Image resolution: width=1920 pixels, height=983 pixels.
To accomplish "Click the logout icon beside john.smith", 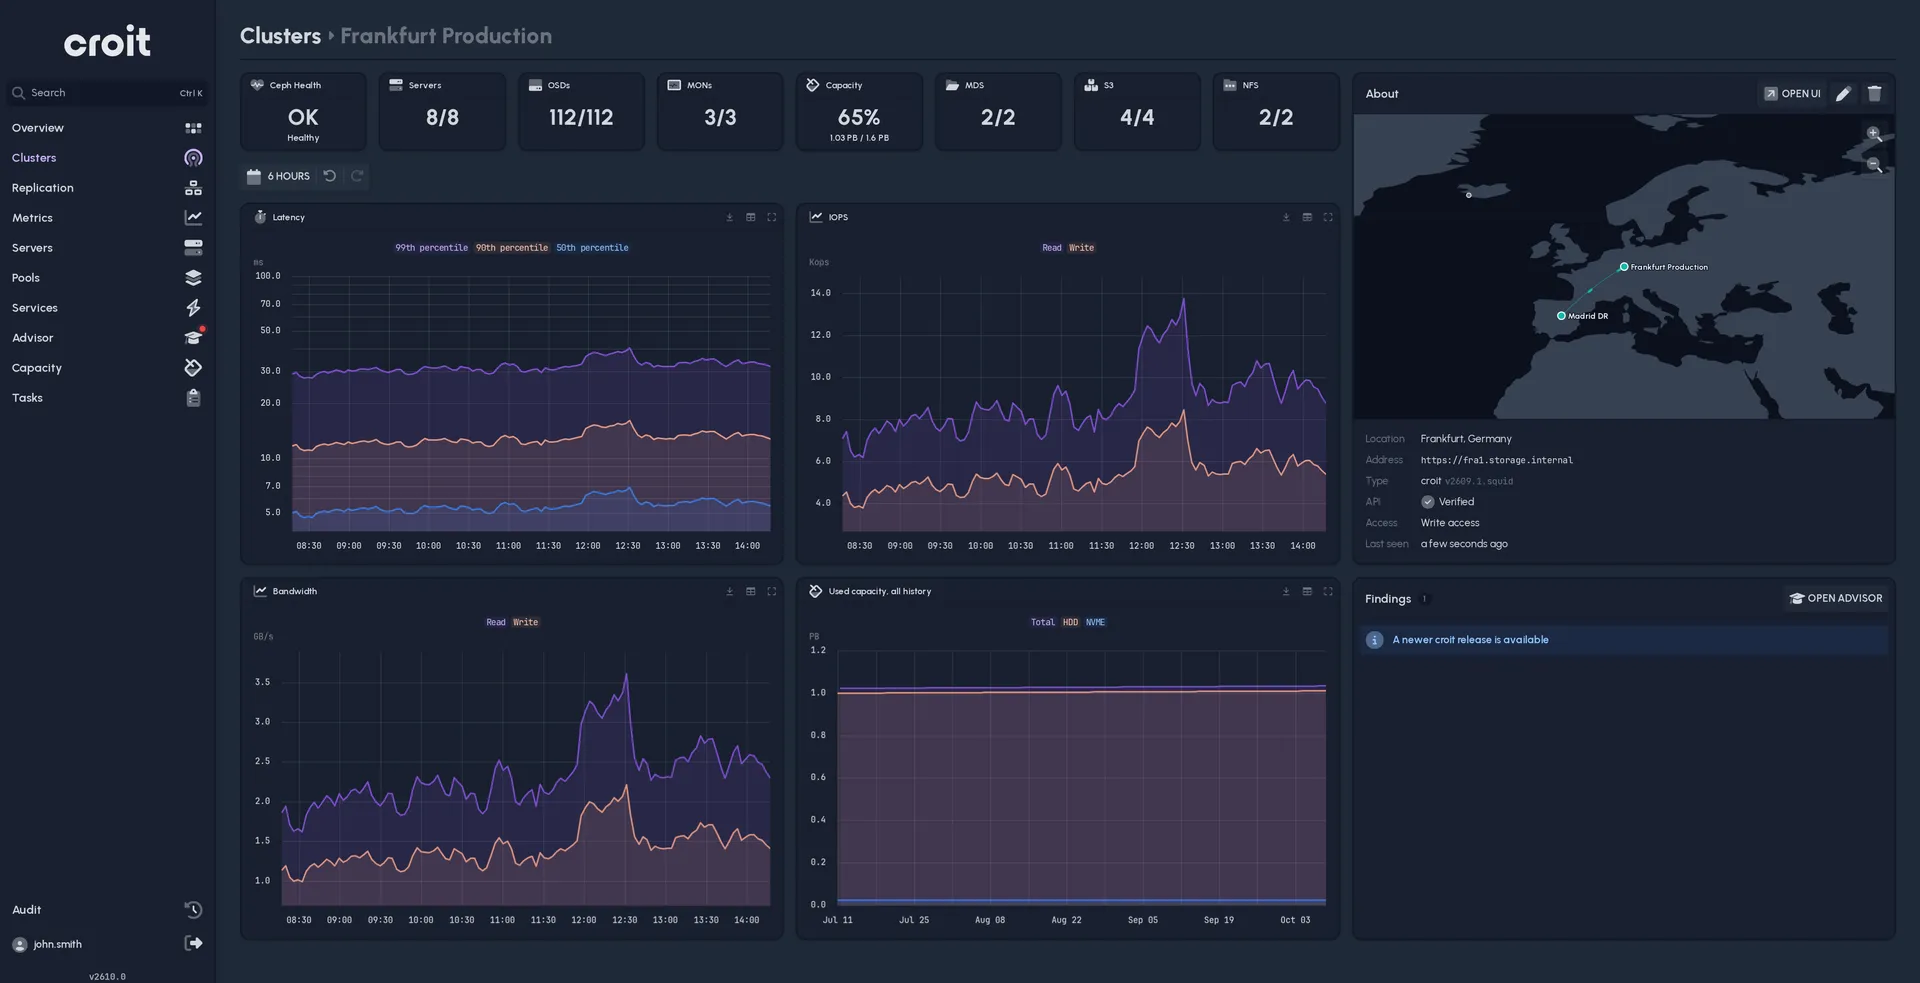I will (193, 943).
